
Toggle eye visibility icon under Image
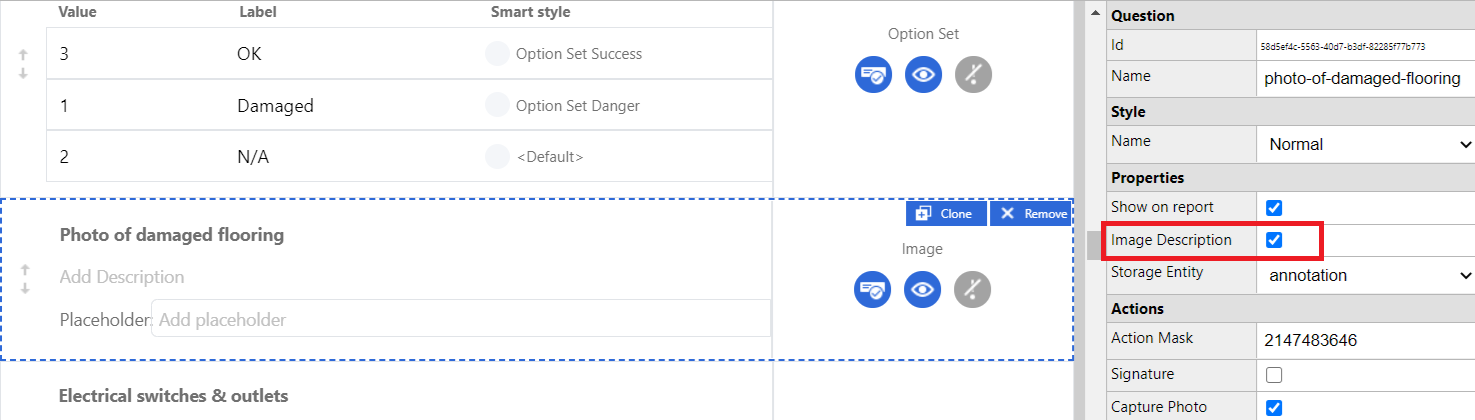point(923,290)
